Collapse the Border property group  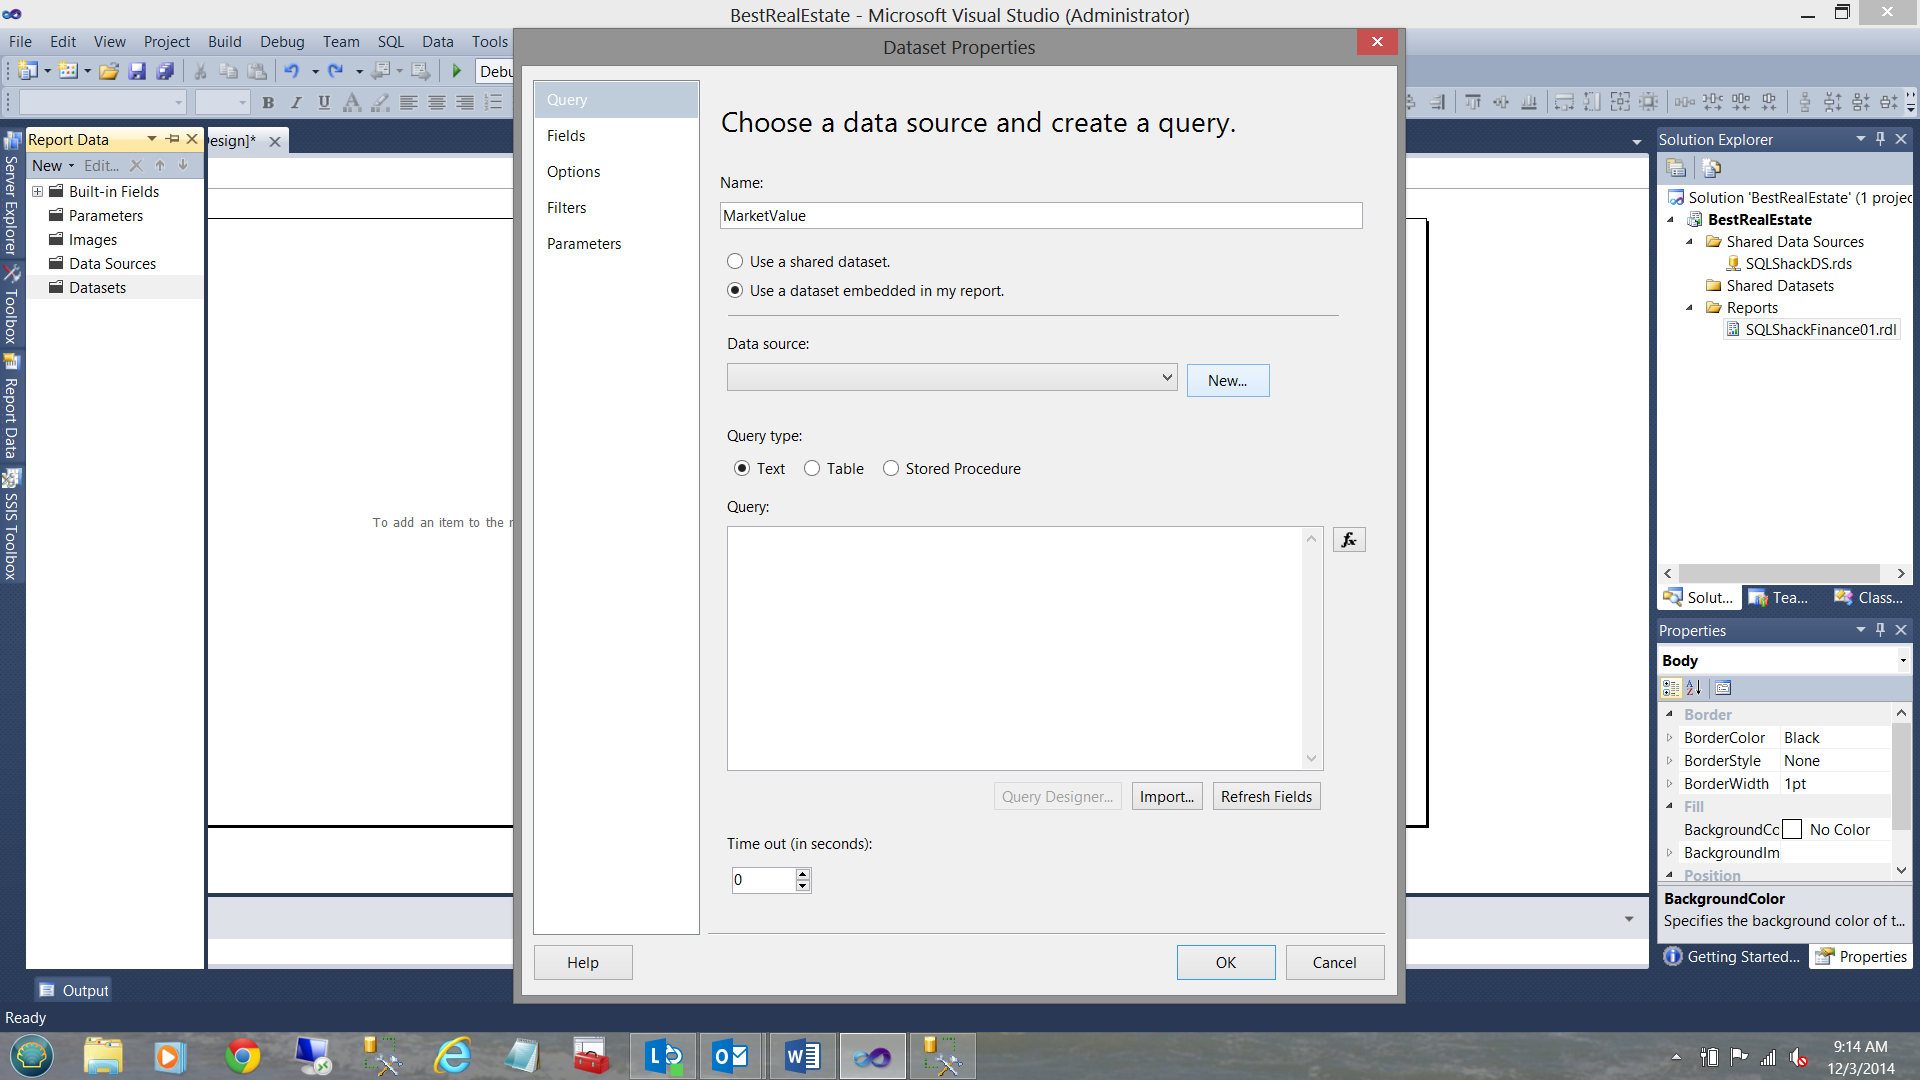click(1669, 715)
